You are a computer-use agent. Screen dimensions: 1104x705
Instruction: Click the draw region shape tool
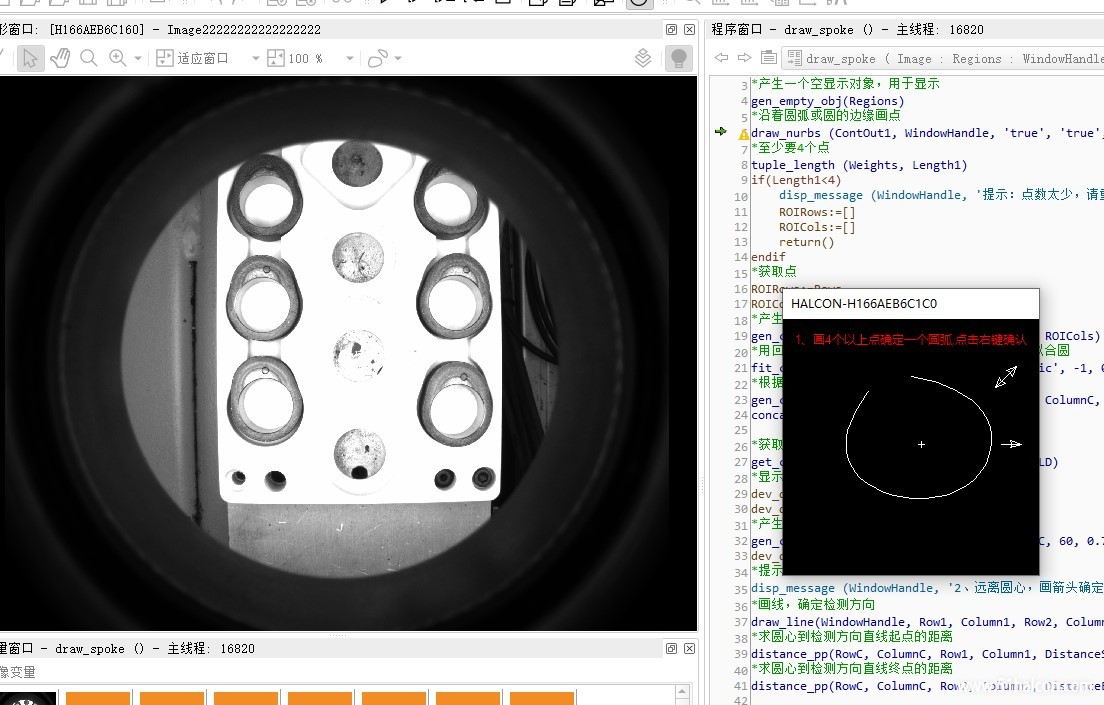tap(377, 58)
